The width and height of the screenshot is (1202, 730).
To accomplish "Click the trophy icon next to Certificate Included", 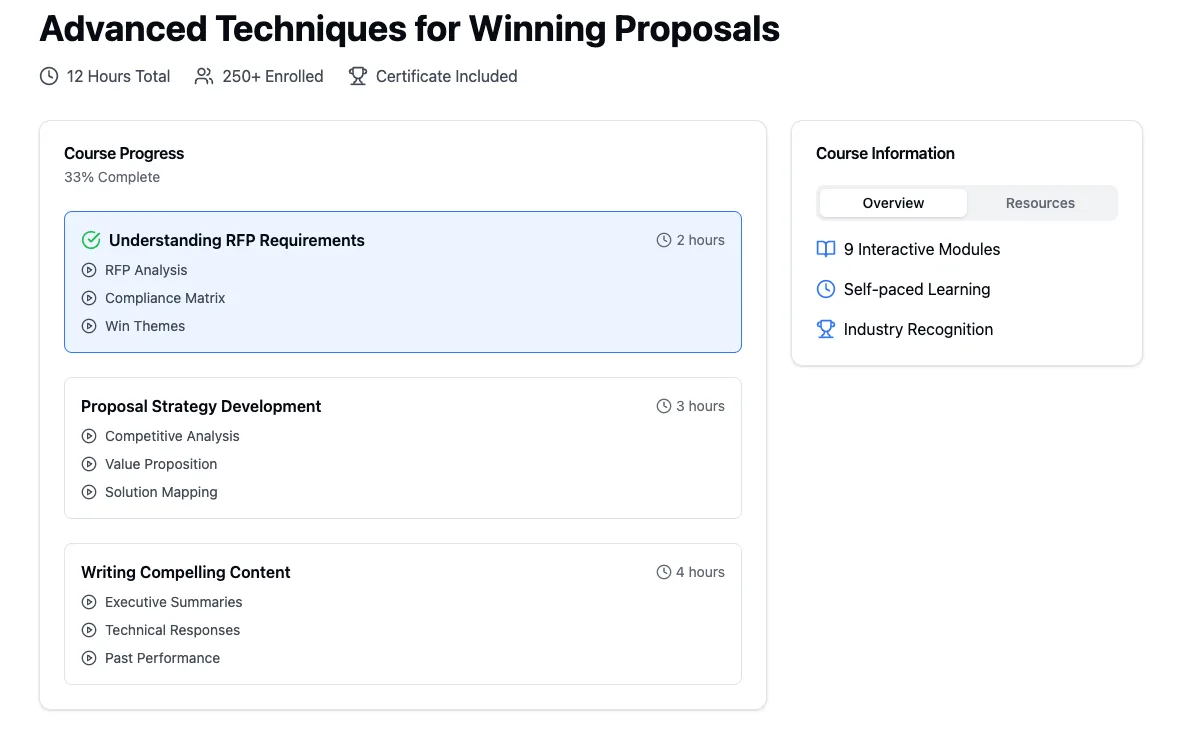I will pos(358,76).
